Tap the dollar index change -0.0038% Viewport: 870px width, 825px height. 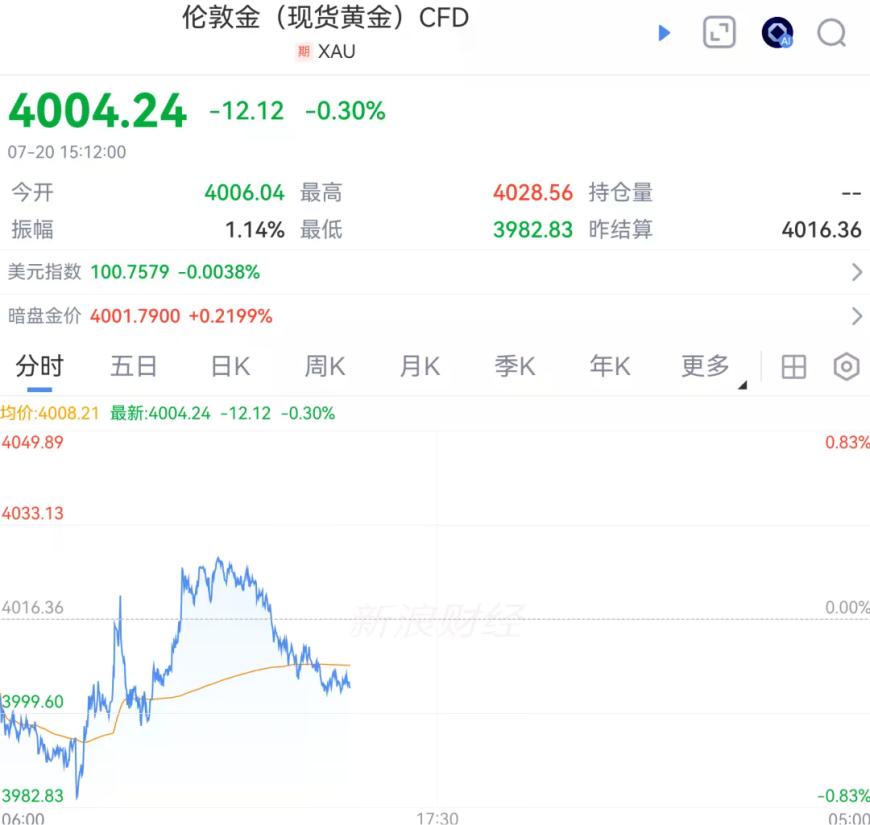tap(219, 272)
